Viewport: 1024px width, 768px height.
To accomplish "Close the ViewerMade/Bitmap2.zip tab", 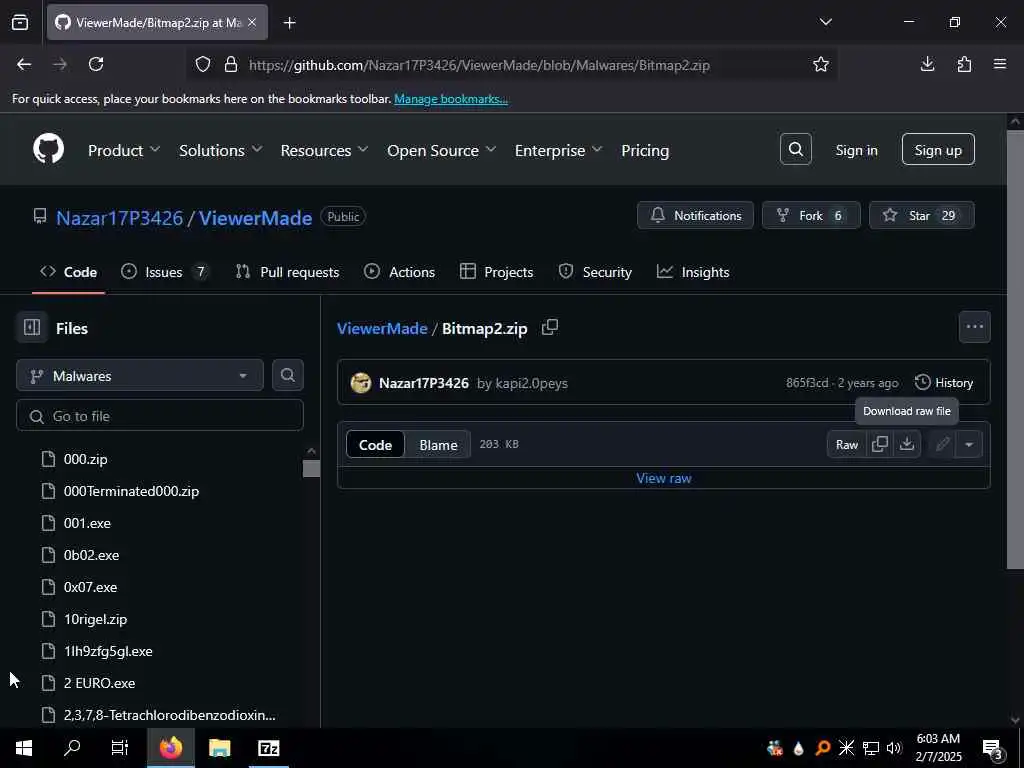I will (252, 22).
